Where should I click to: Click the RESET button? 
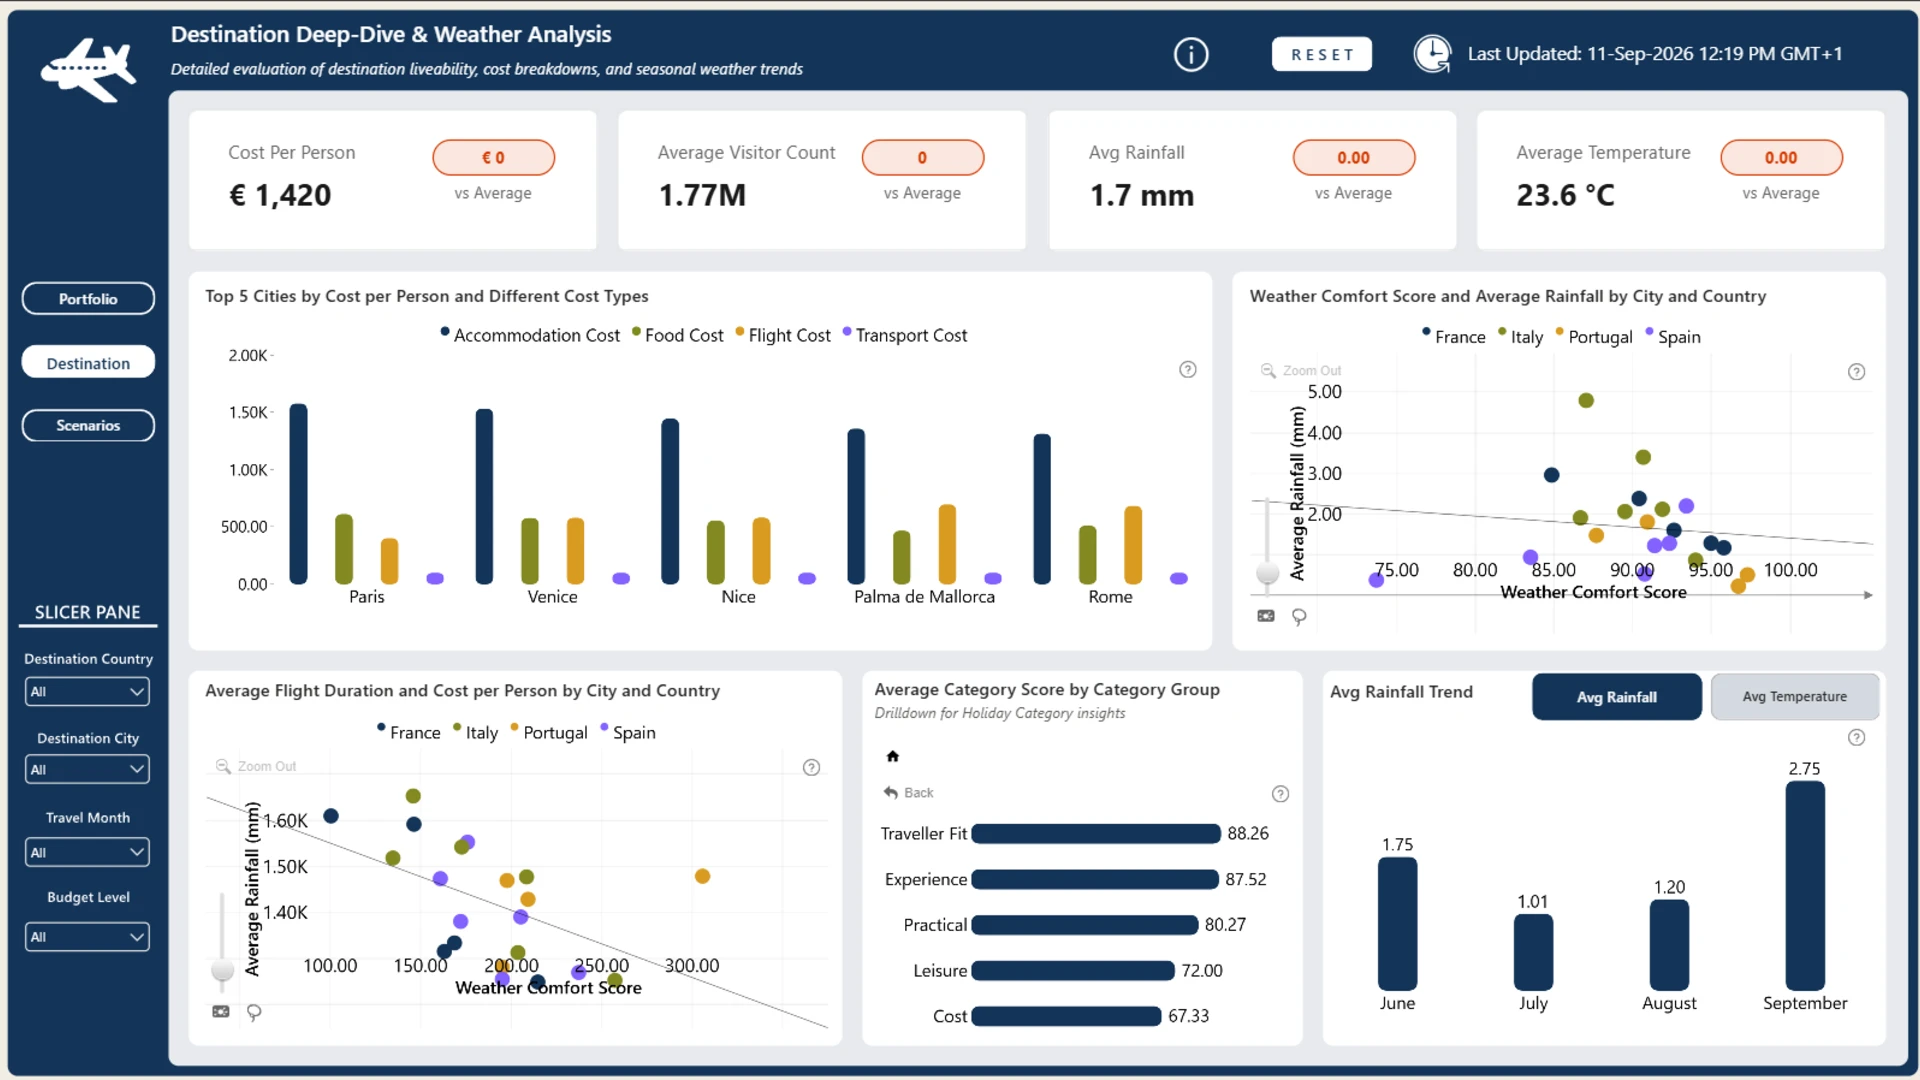coord(1322,55)
